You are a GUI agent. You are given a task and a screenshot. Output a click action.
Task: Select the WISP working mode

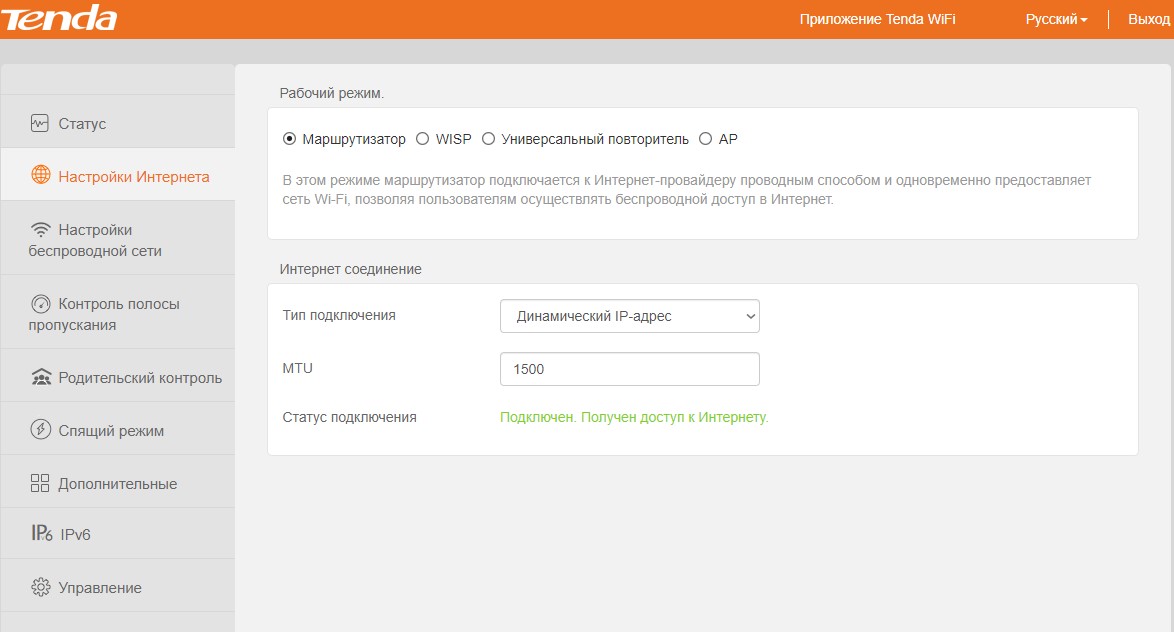click(x=422, y=139)
